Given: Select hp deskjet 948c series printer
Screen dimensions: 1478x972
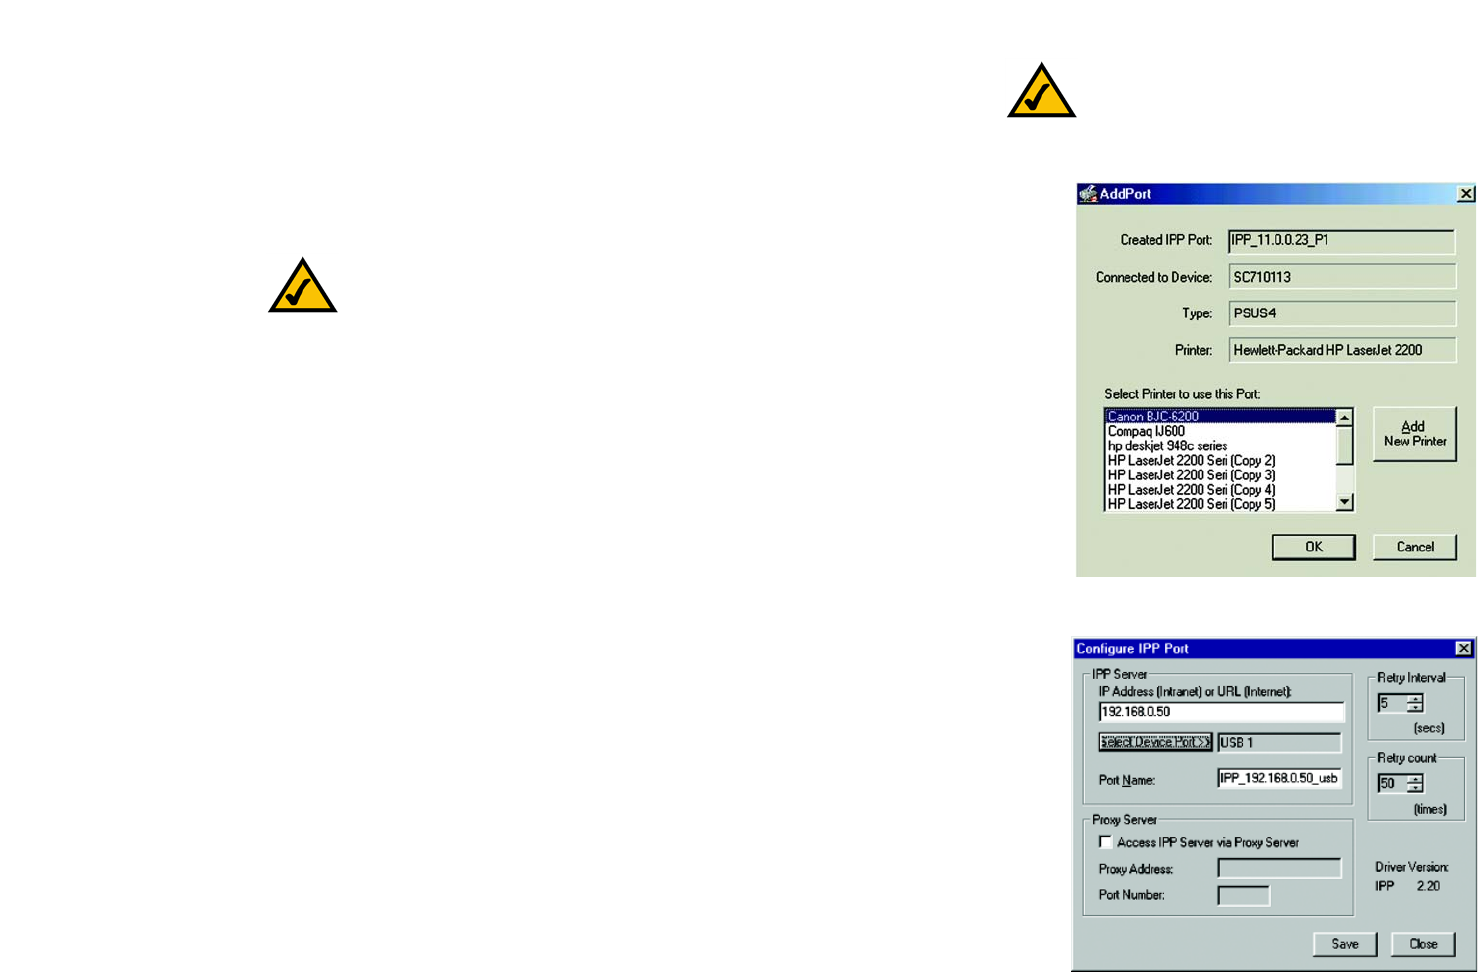Looking at the screenshot, I should click(1220, 446).
